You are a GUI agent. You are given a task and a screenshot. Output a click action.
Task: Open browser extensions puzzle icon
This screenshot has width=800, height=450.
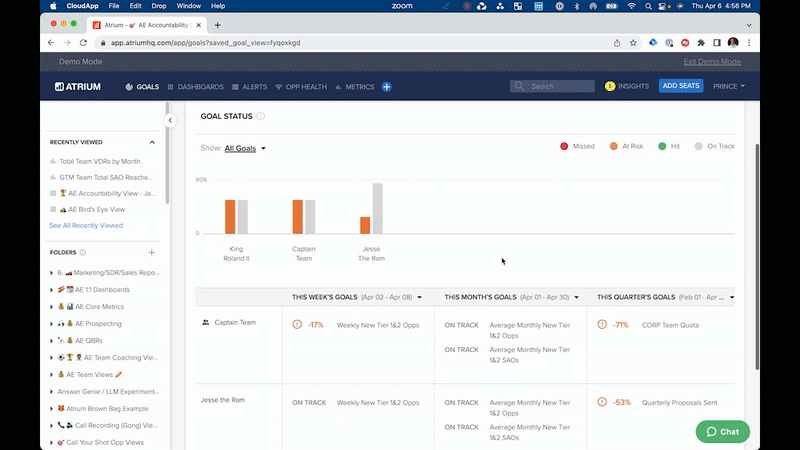pyautogui.click(x=701, y=43)
